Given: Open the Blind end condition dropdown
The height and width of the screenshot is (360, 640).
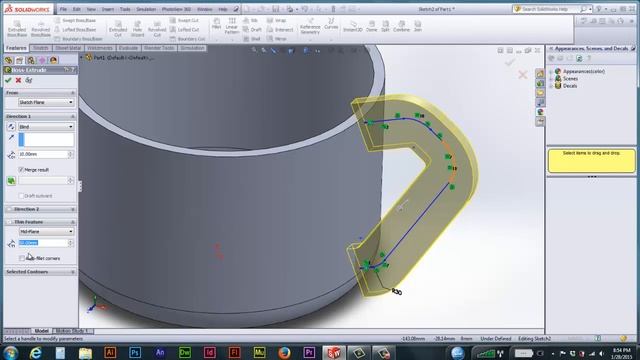Looking at the screenshot, I should point(46,127).
